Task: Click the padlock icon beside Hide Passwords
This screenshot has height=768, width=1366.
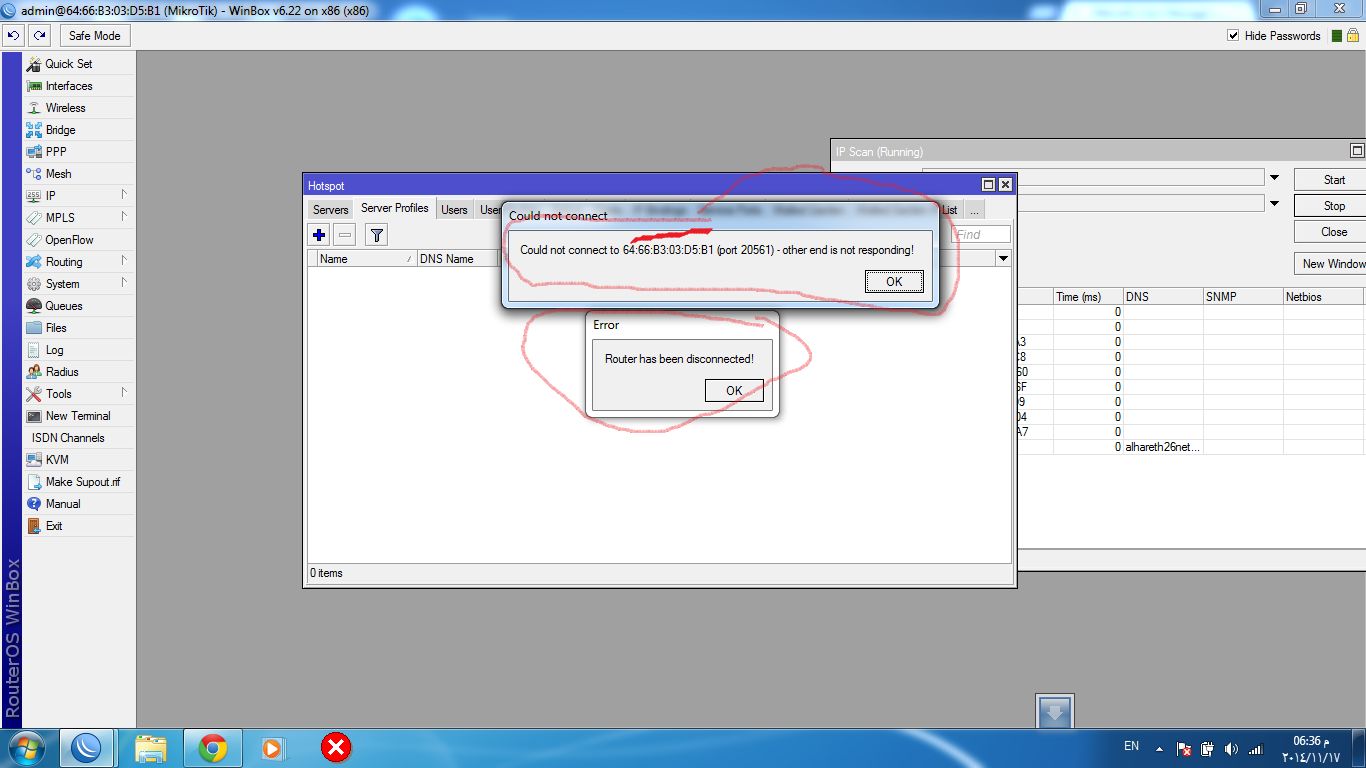Action: pos(1352,35)
